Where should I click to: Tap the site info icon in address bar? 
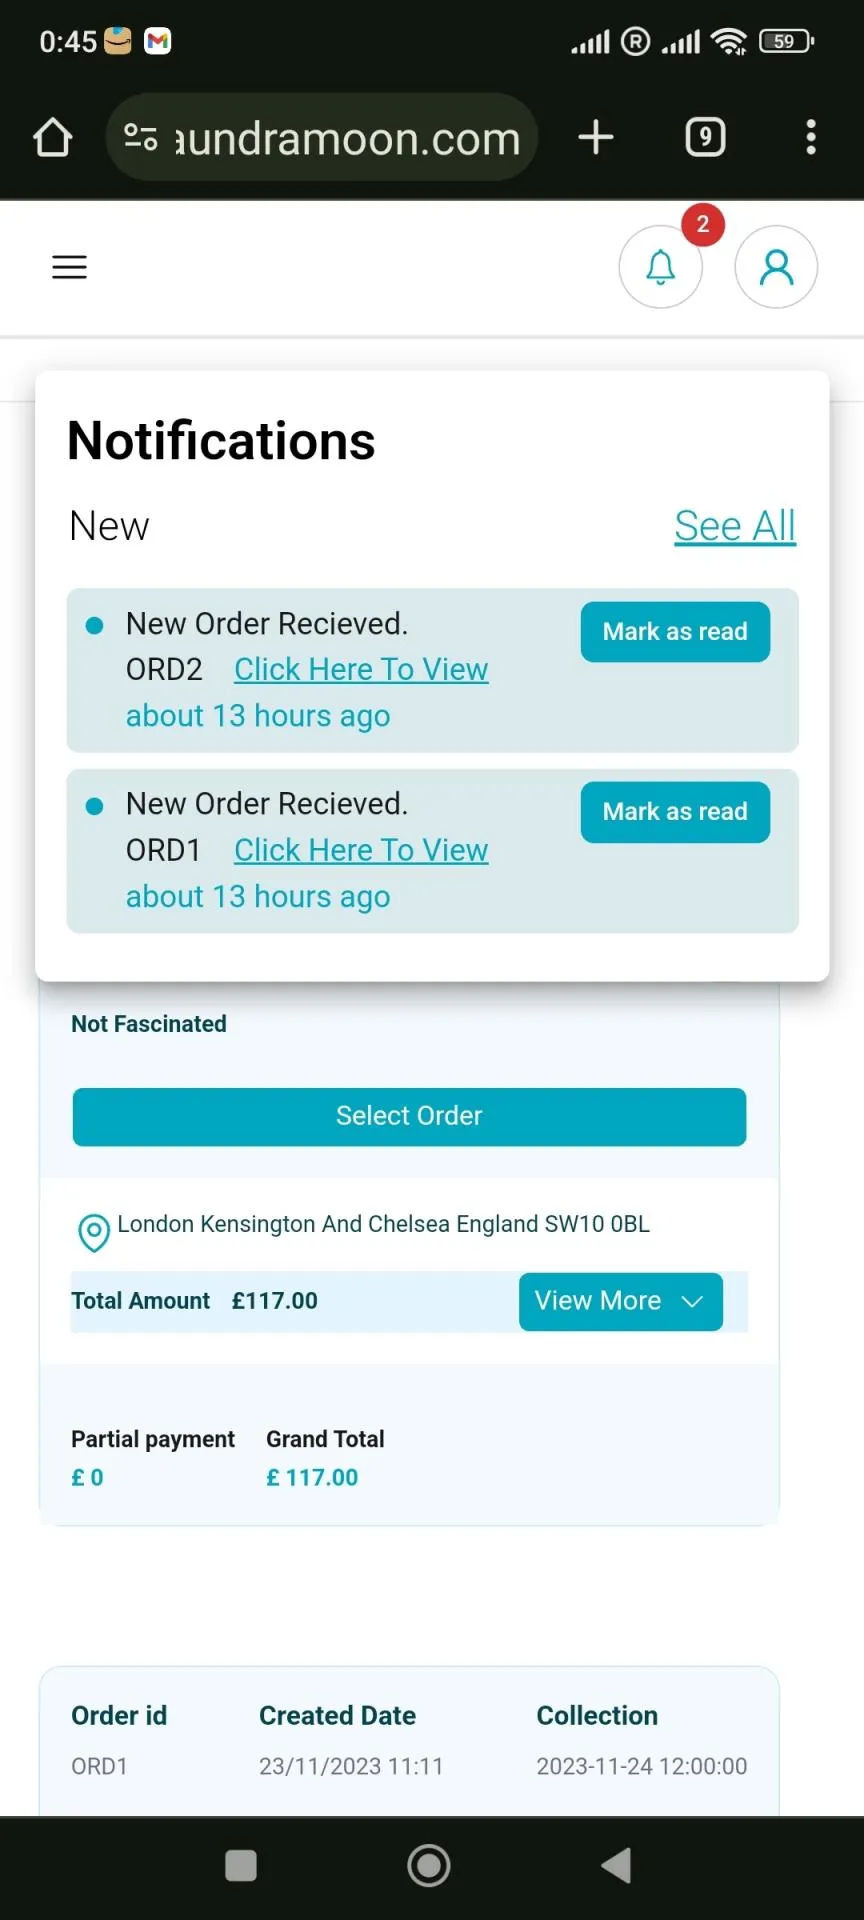[x=141, y=137]
